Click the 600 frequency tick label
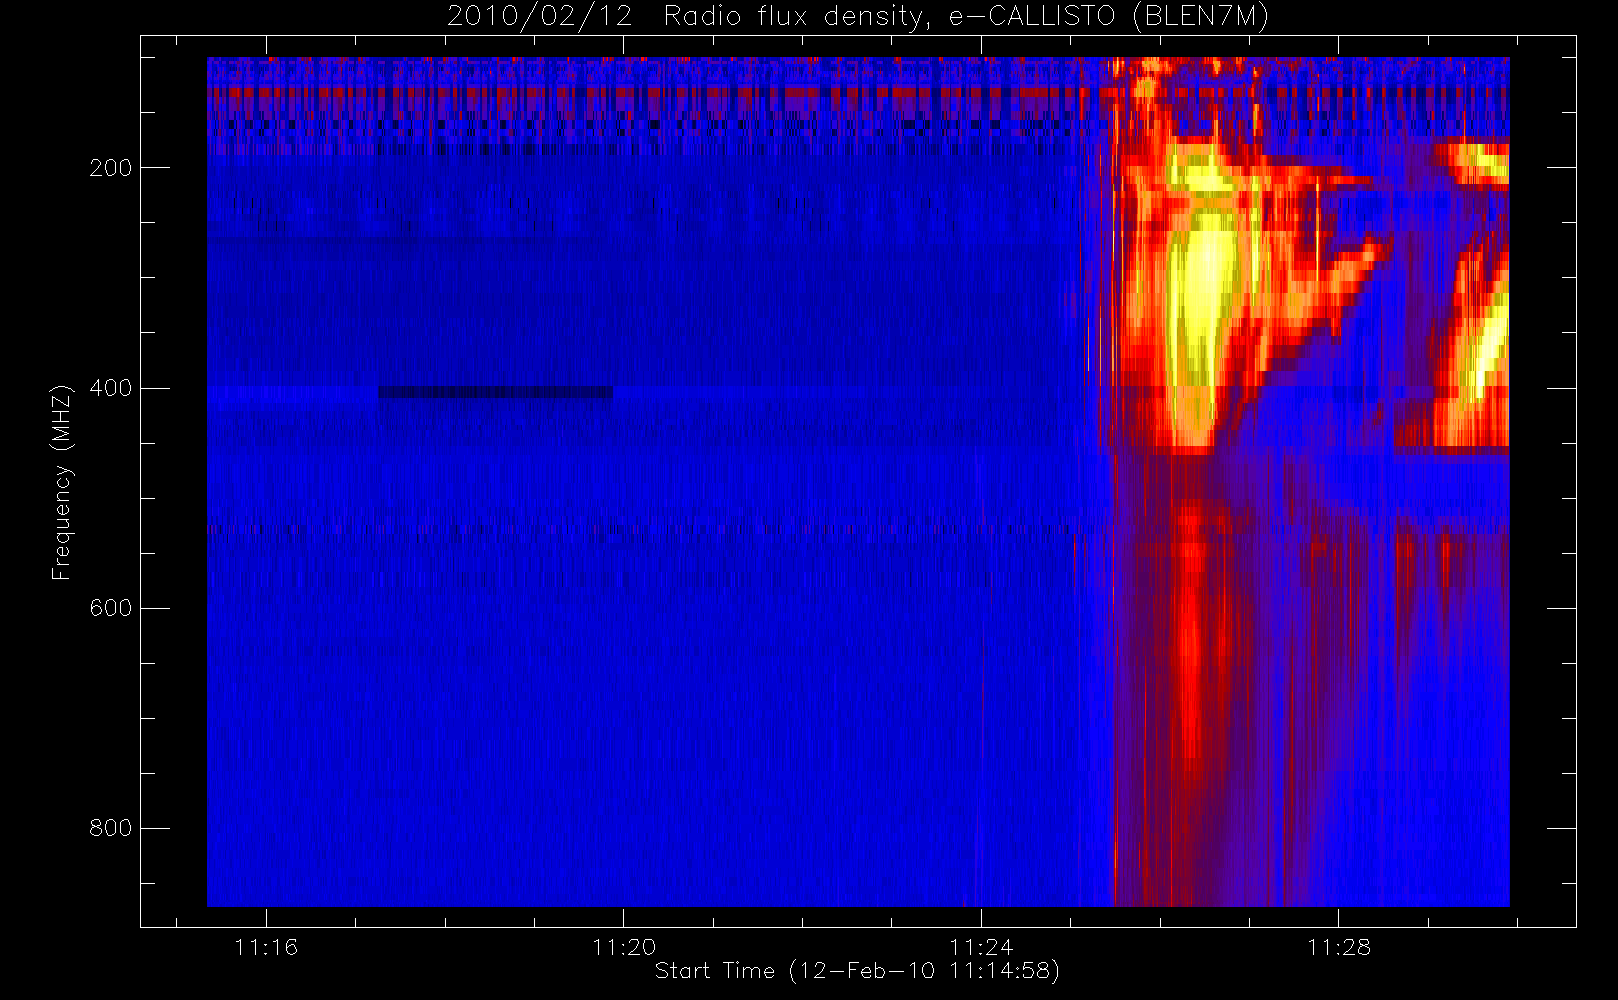Viewport: 1618px width, 1000px height. 111,608
